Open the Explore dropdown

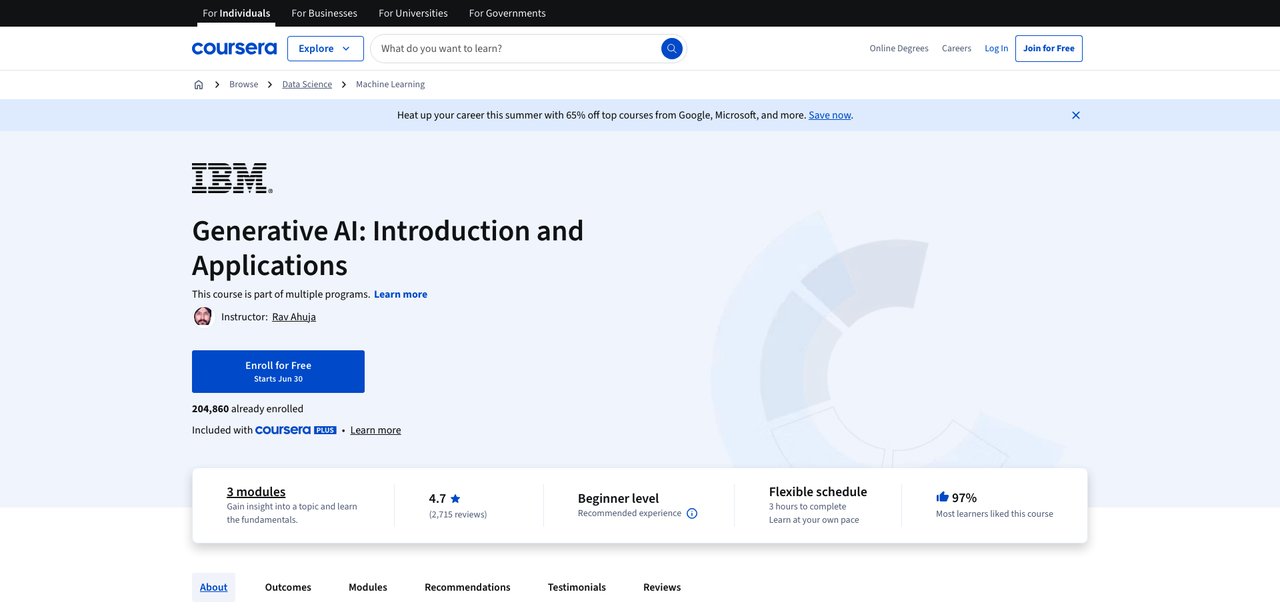325,48
